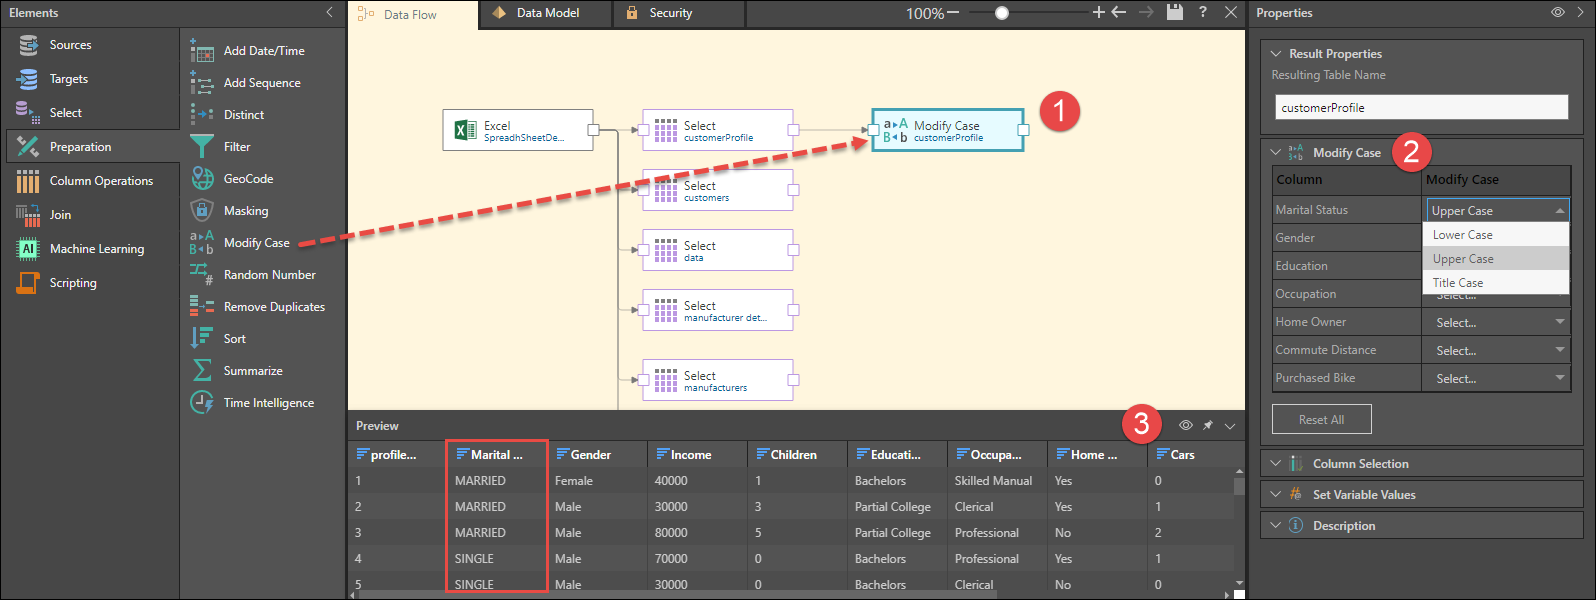The image size is (1596, 600).
Task: Click the zoom slider handle
Action: tap(1002, 13)
